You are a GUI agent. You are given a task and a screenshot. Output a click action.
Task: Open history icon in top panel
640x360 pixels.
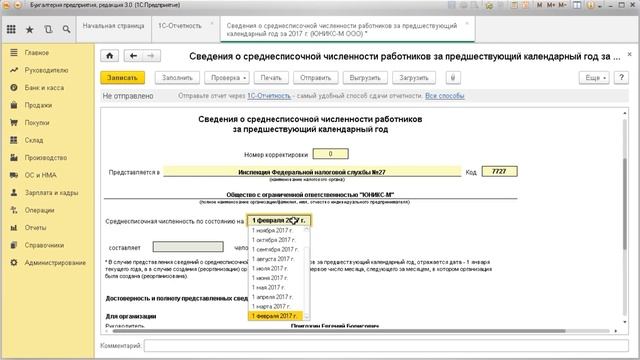tap(48, 29)
